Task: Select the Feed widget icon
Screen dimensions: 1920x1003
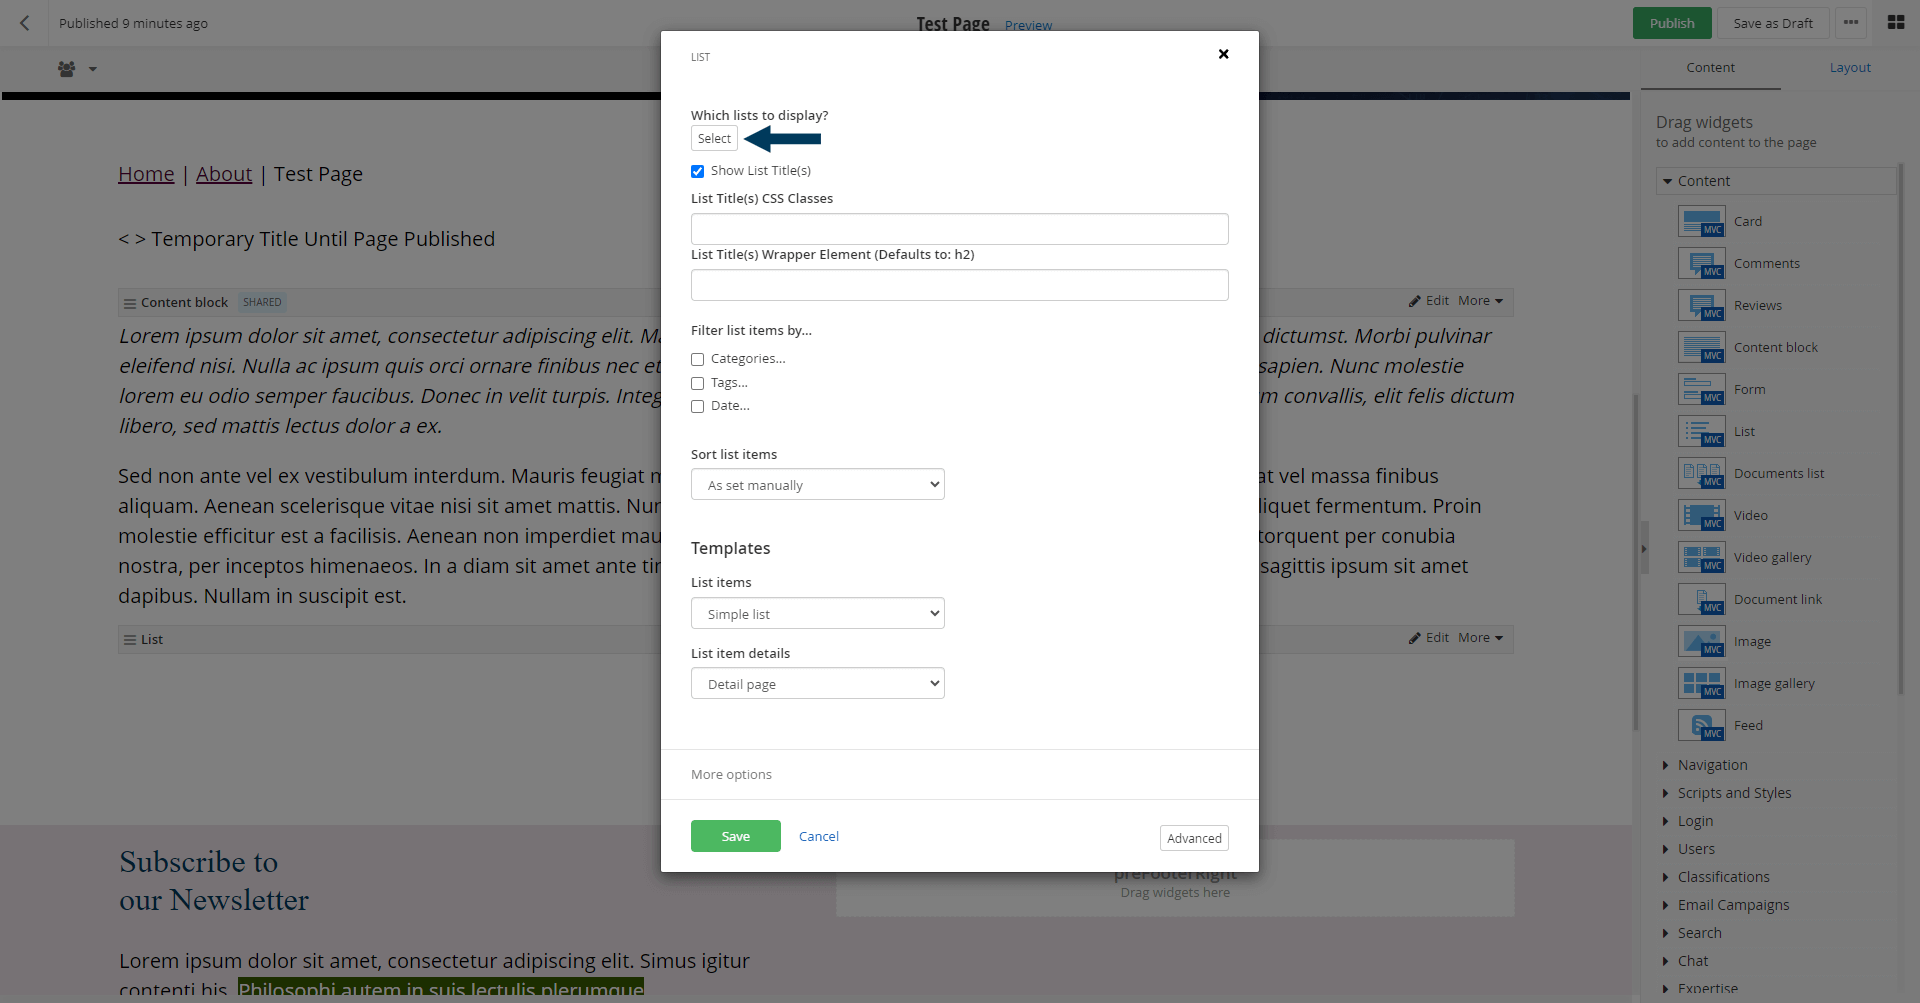Action: coord(1701,725)
